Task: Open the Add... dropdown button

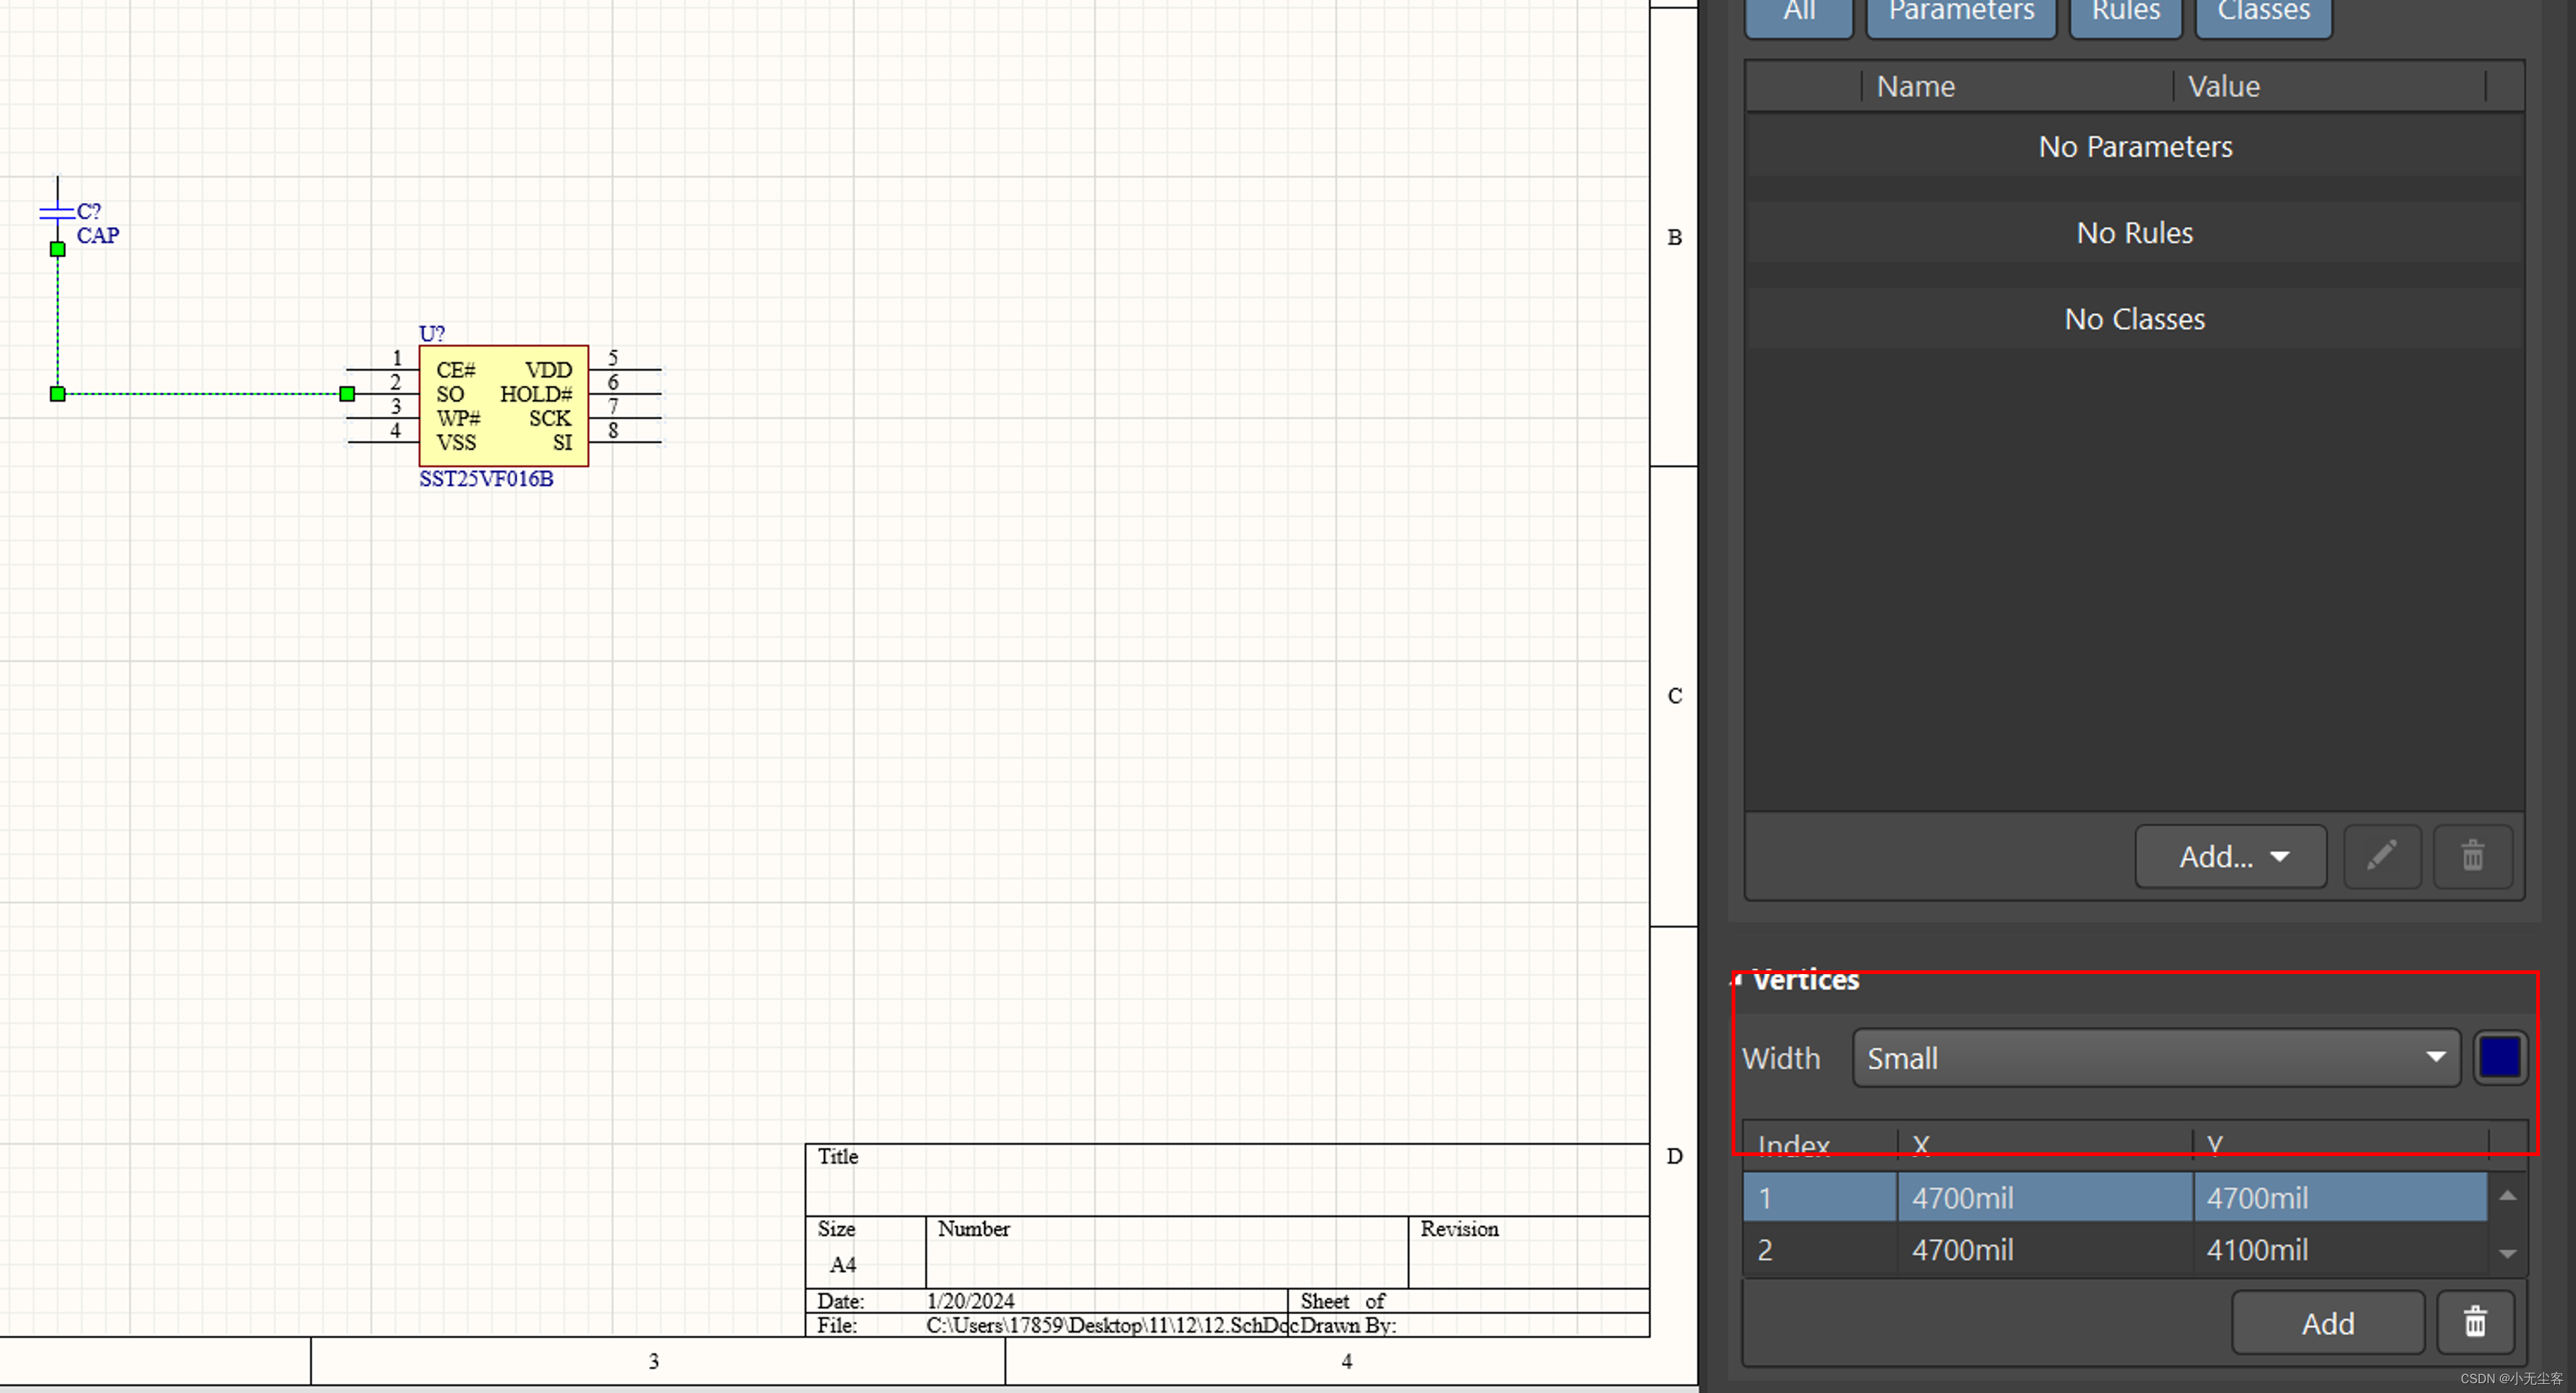Action: [2230, 856]
